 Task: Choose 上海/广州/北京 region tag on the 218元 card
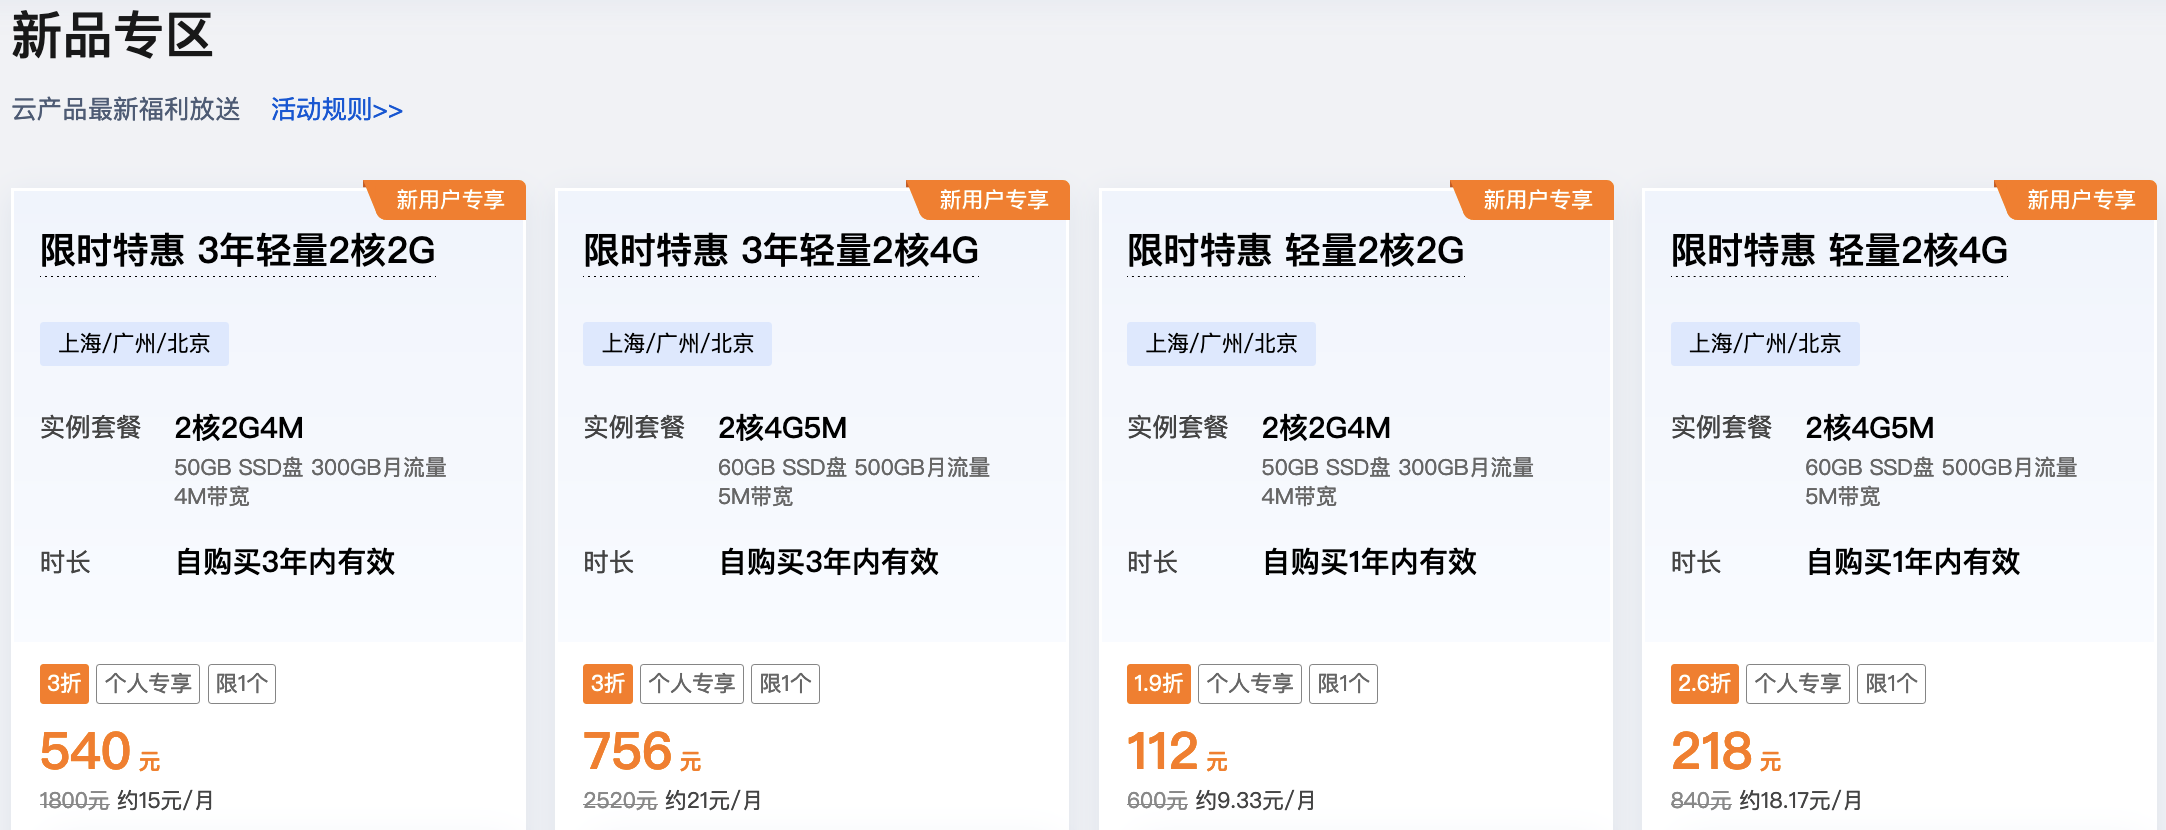tap(1765, 344)
